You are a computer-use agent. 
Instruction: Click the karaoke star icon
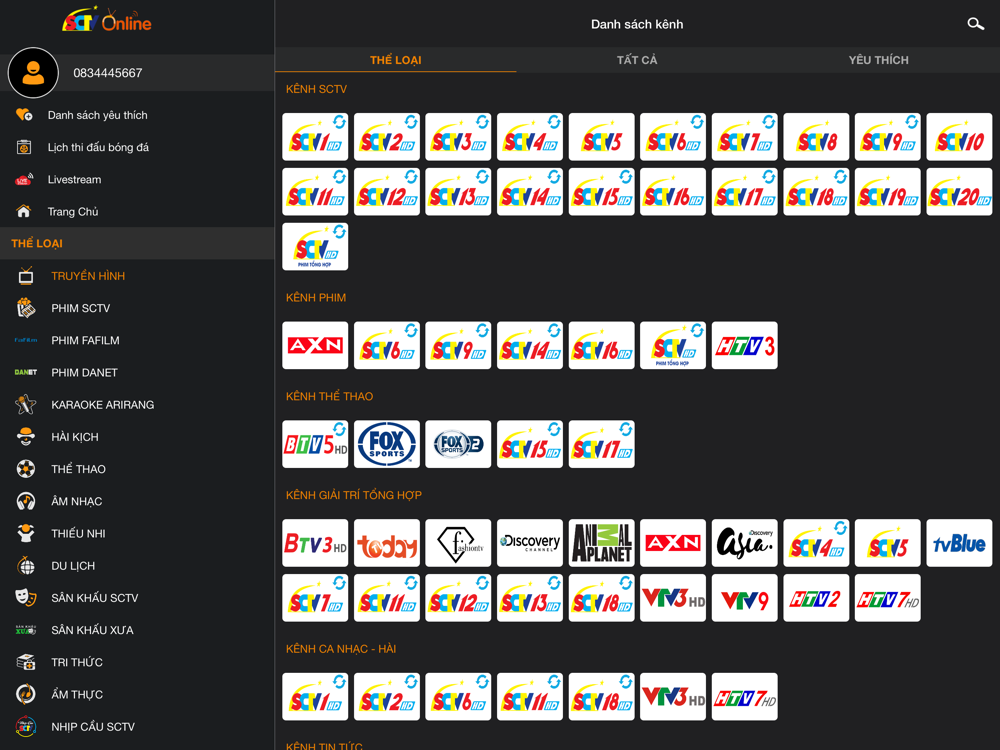pyautogui.click(x=26, y=404)
